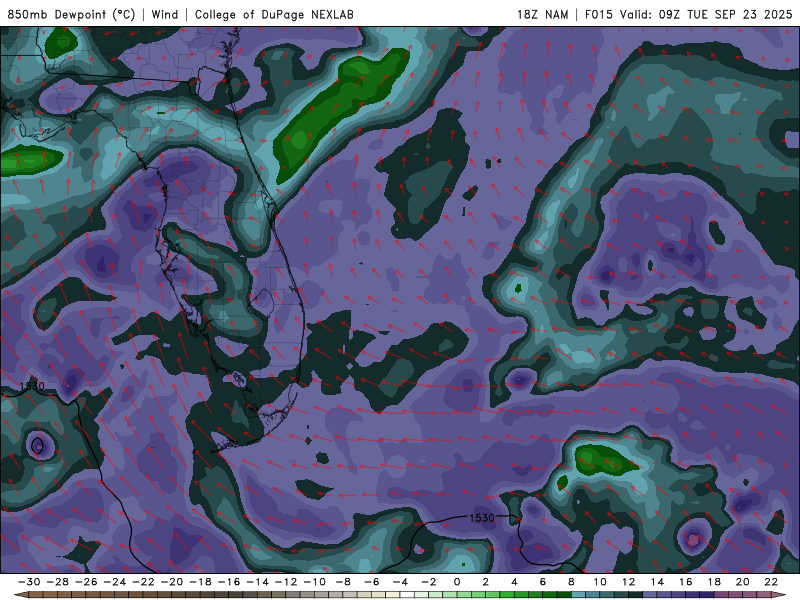Select the "-24" legend value

115,582
